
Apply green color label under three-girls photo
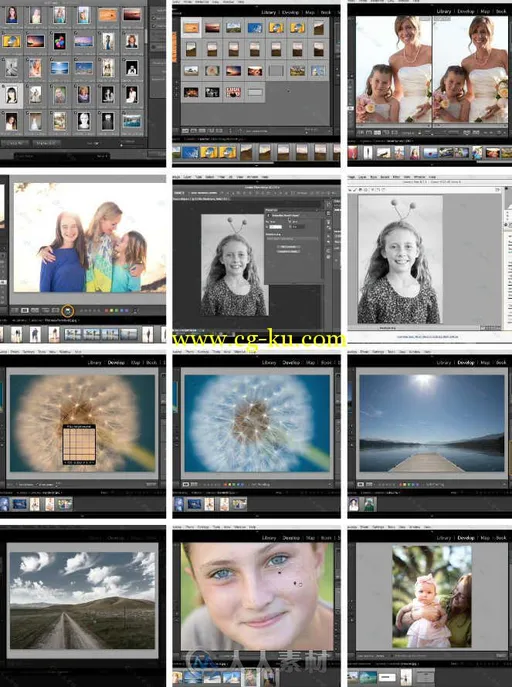116,311
